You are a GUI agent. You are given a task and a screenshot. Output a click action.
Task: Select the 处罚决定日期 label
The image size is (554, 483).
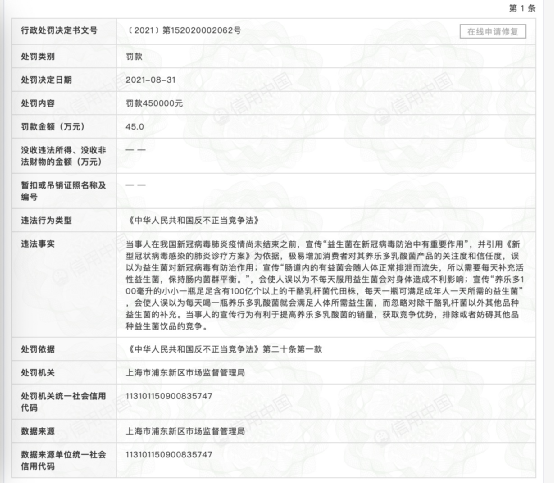[x=46, y=80]
